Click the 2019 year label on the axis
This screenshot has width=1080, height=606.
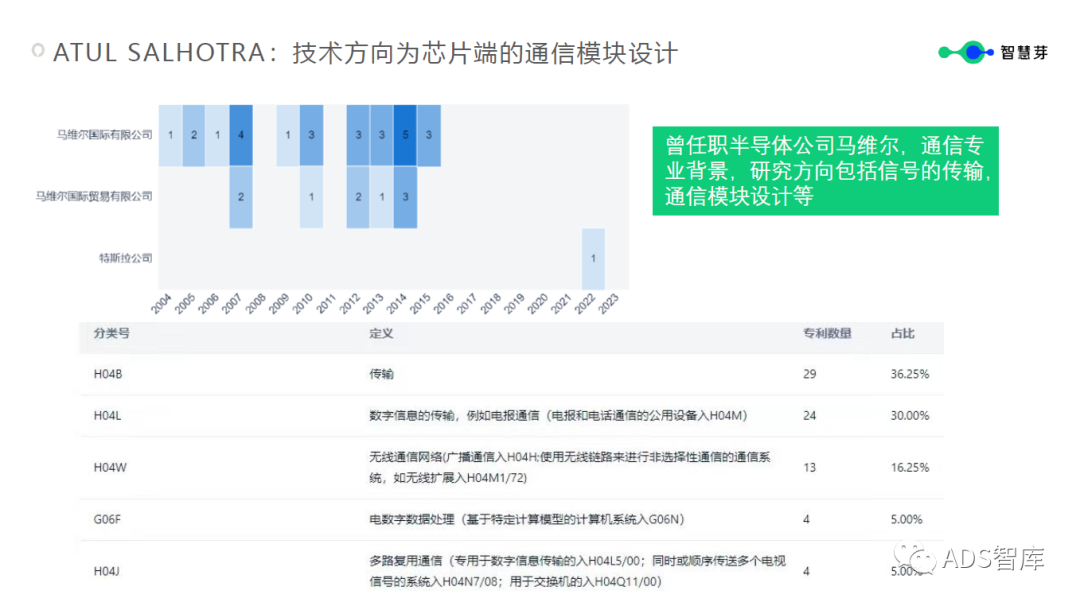point(514,304)
